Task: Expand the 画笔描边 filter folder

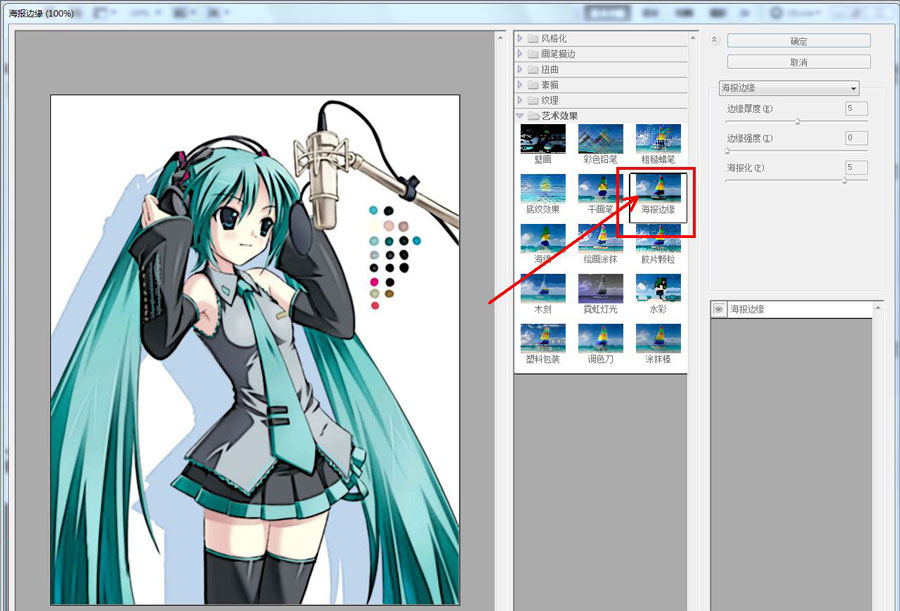Action: tap(519, 54)
